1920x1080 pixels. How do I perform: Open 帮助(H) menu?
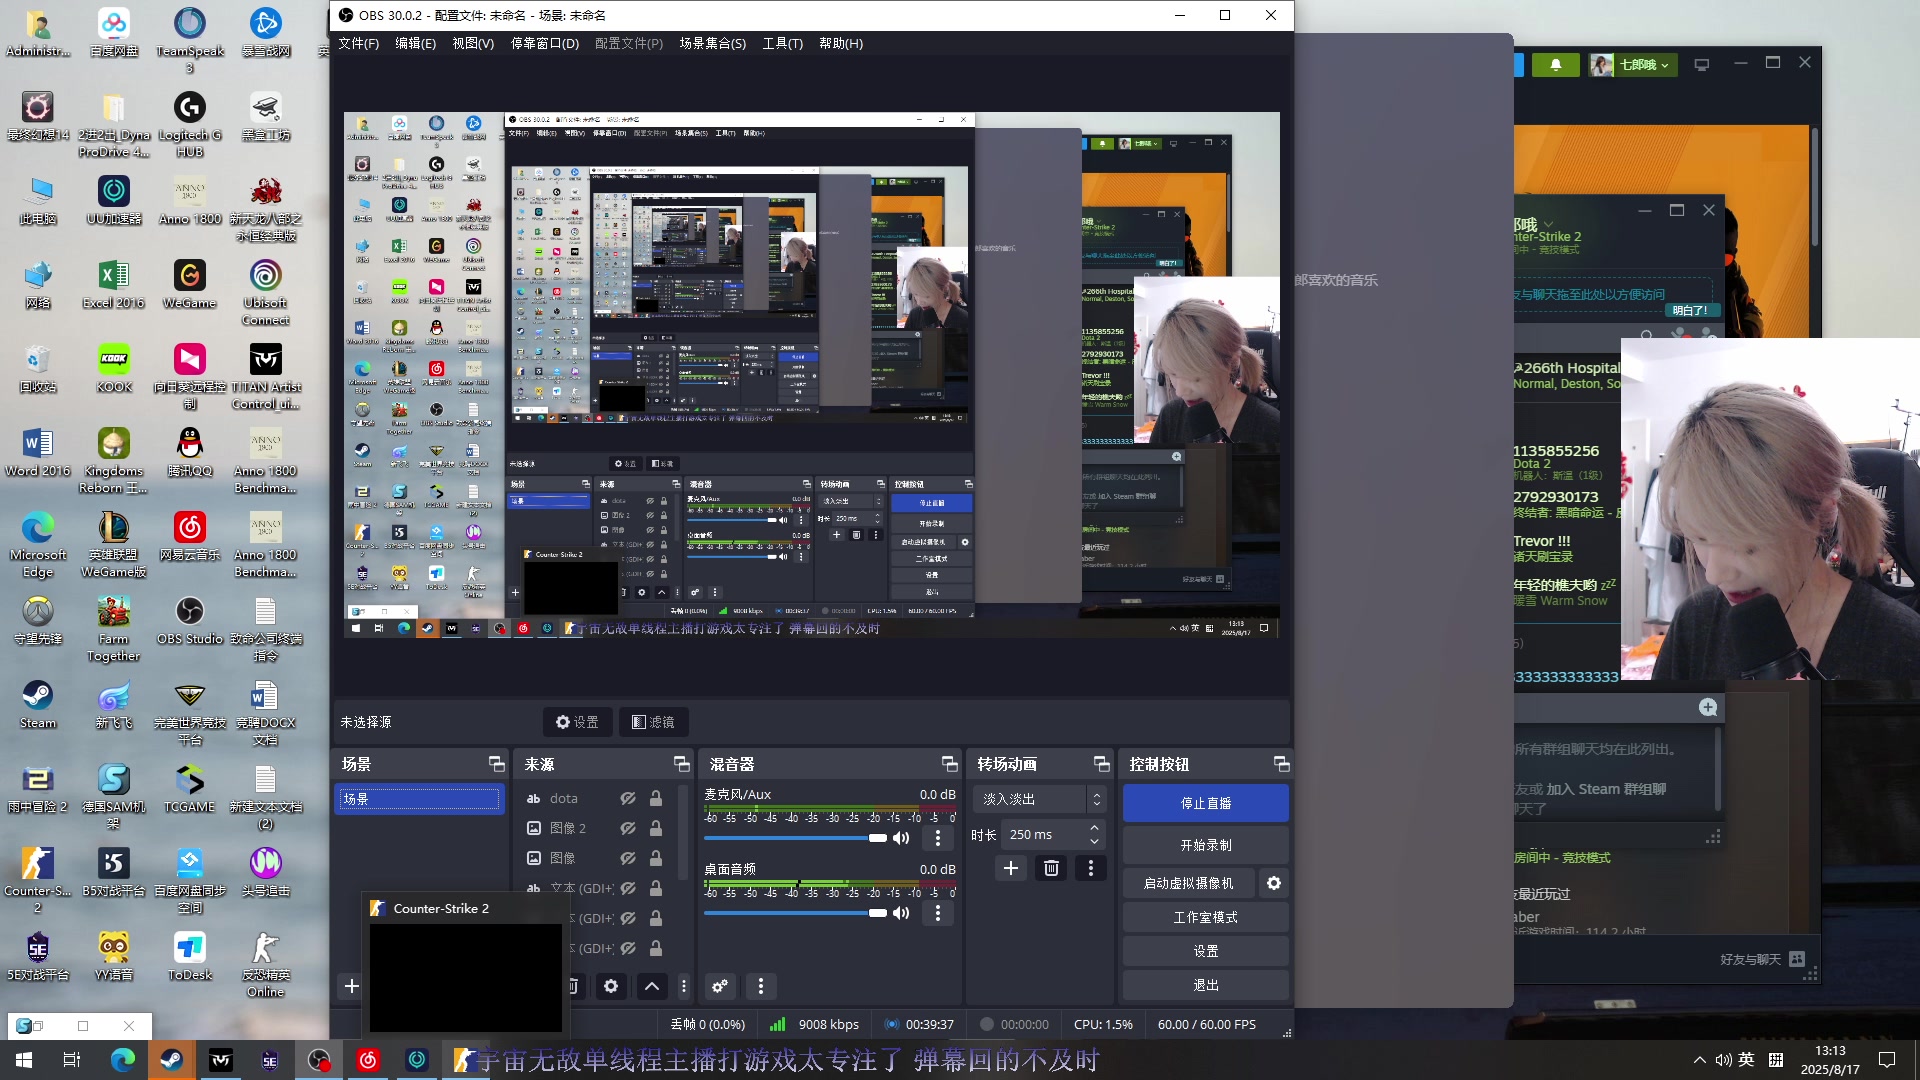pos(841,43)
